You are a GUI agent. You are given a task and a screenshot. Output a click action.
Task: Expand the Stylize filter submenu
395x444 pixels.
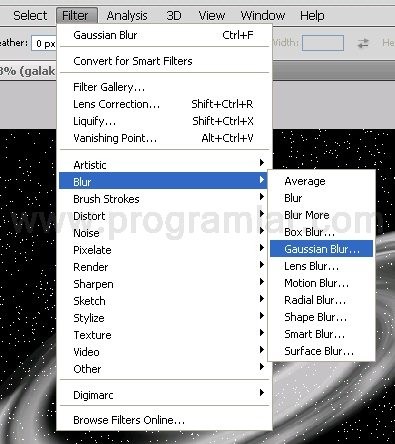(x=163, y=318)
